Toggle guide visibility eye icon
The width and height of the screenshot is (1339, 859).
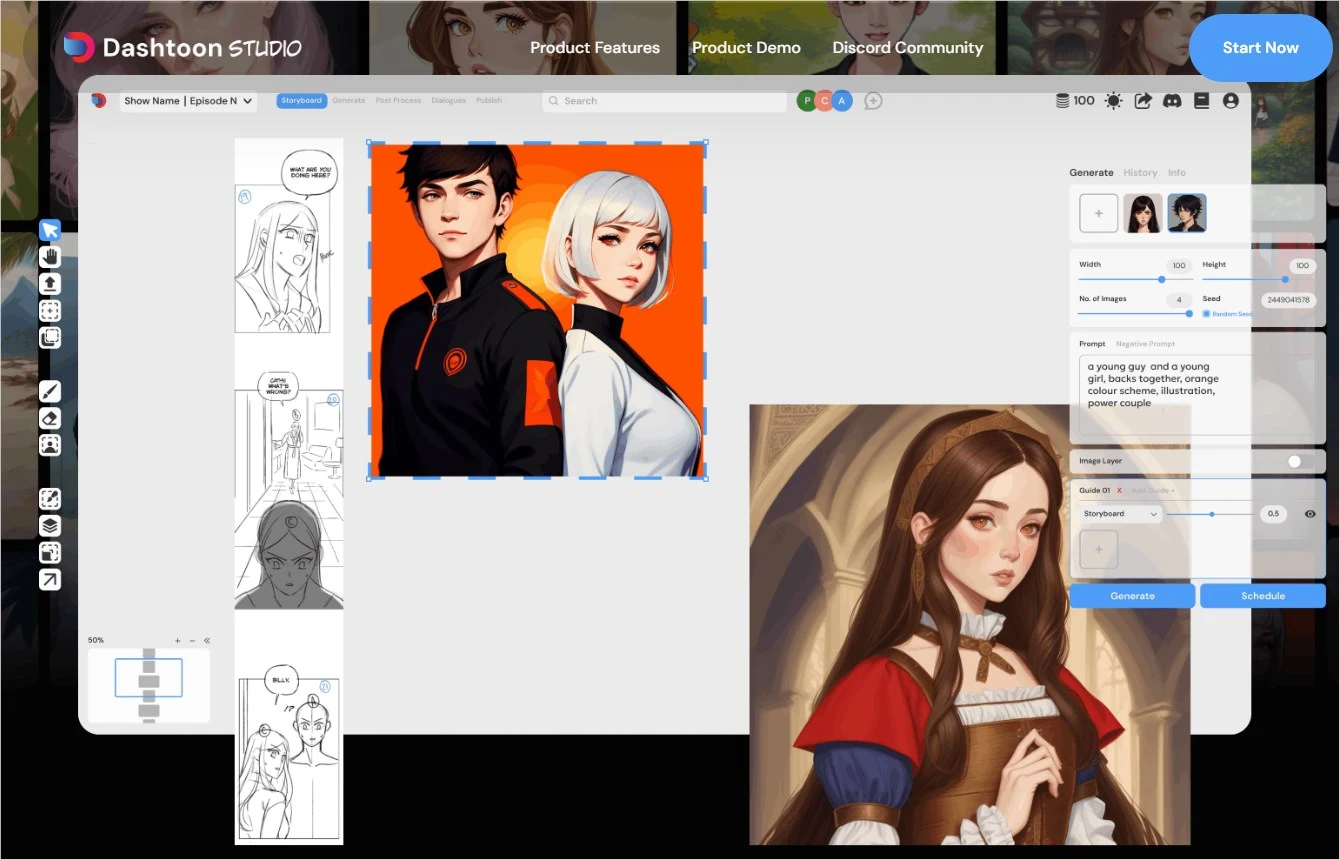click(x=1310, y=514)
